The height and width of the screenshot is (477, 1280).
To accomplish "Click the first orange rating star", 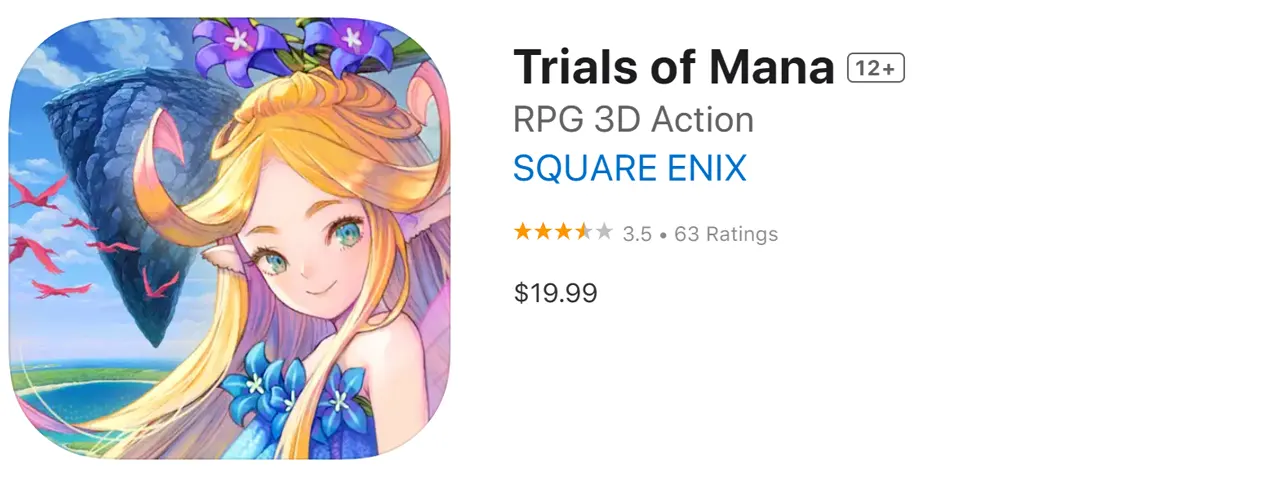I will point(522,233).
